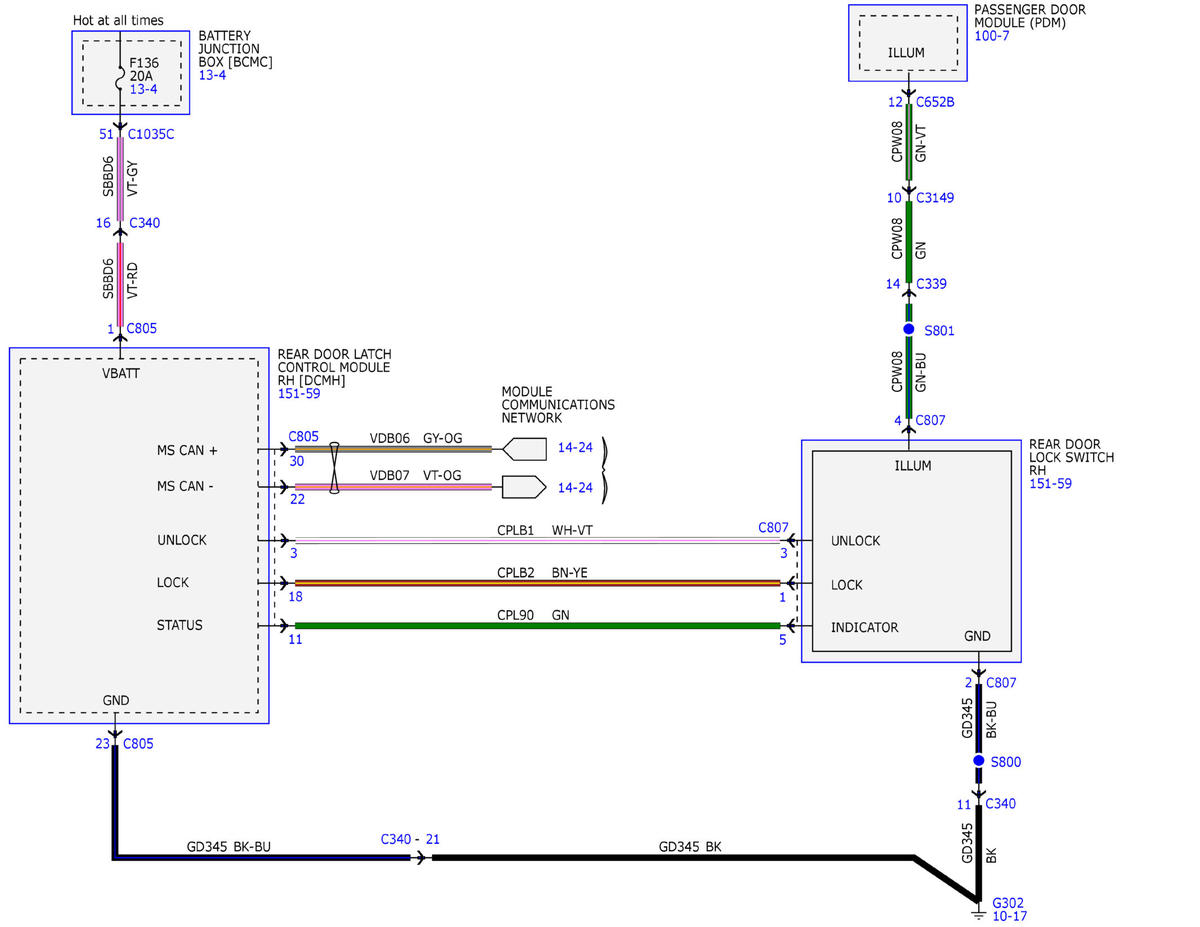This screenshot has width=1200, height=927.
Task: Click the S800 splice label
Action: [1006, 762]
